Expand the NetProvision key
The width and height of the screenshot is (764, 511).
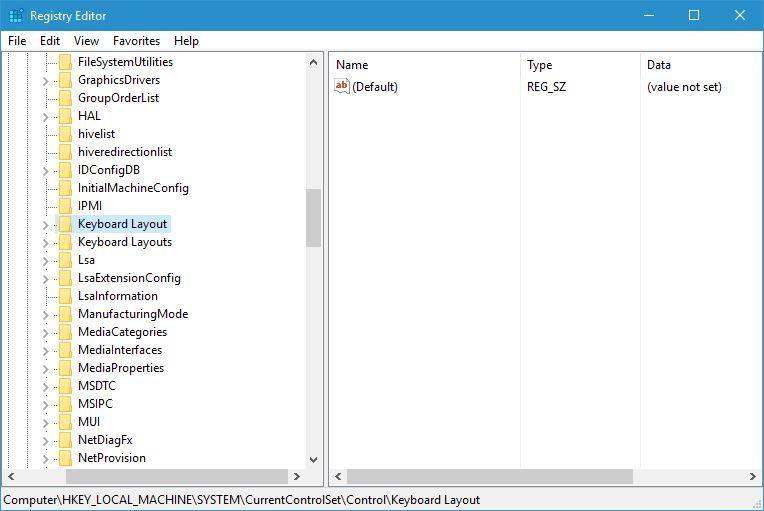[x=45, y=459]
